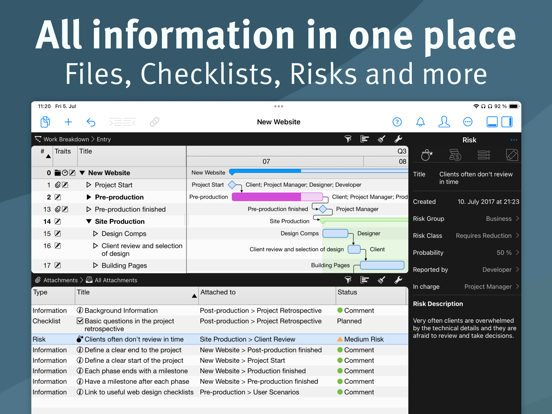
Task: Open the documents icon in the toolbar
Action: pyautogui.click(x=45, y=122)
